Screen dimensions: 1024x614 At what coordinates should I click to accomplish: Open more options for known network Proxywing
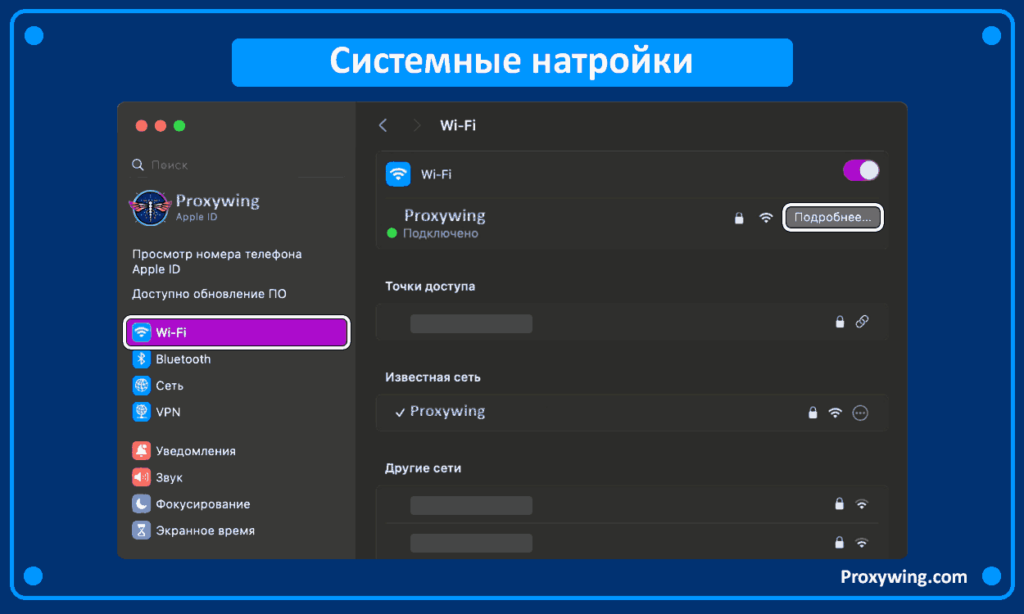860,413
